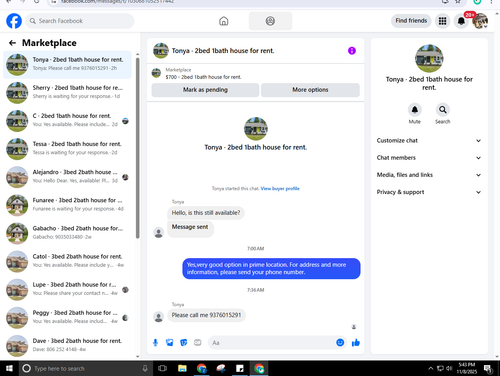This screenshot has height=376, width=500.
Task: Click the $700 listing thumbnail in the Marketplace banner
Action: click(156, 73)
